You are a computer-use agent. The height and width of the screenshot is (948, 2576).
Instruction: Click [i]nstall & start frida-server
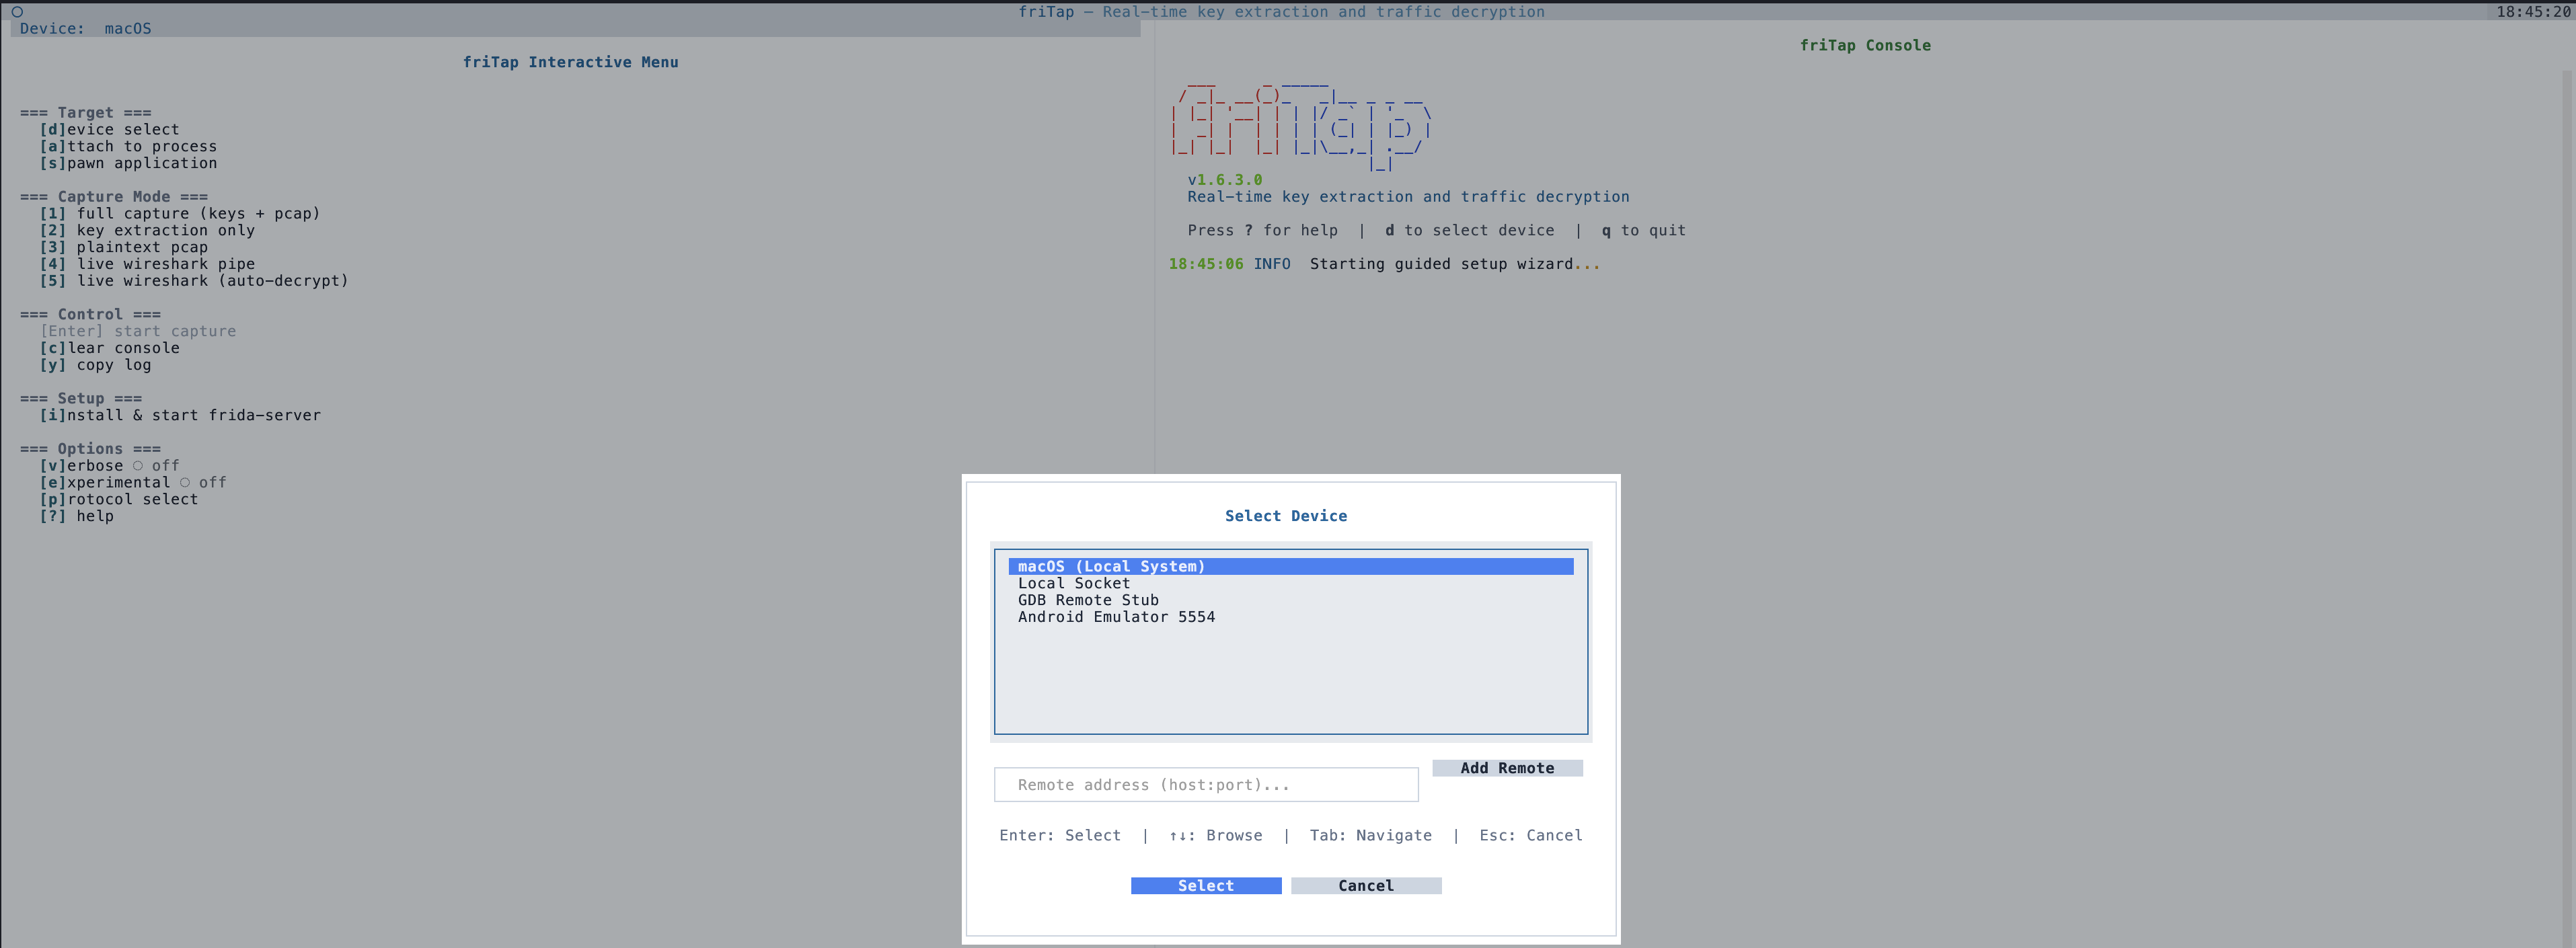(180, 415)
